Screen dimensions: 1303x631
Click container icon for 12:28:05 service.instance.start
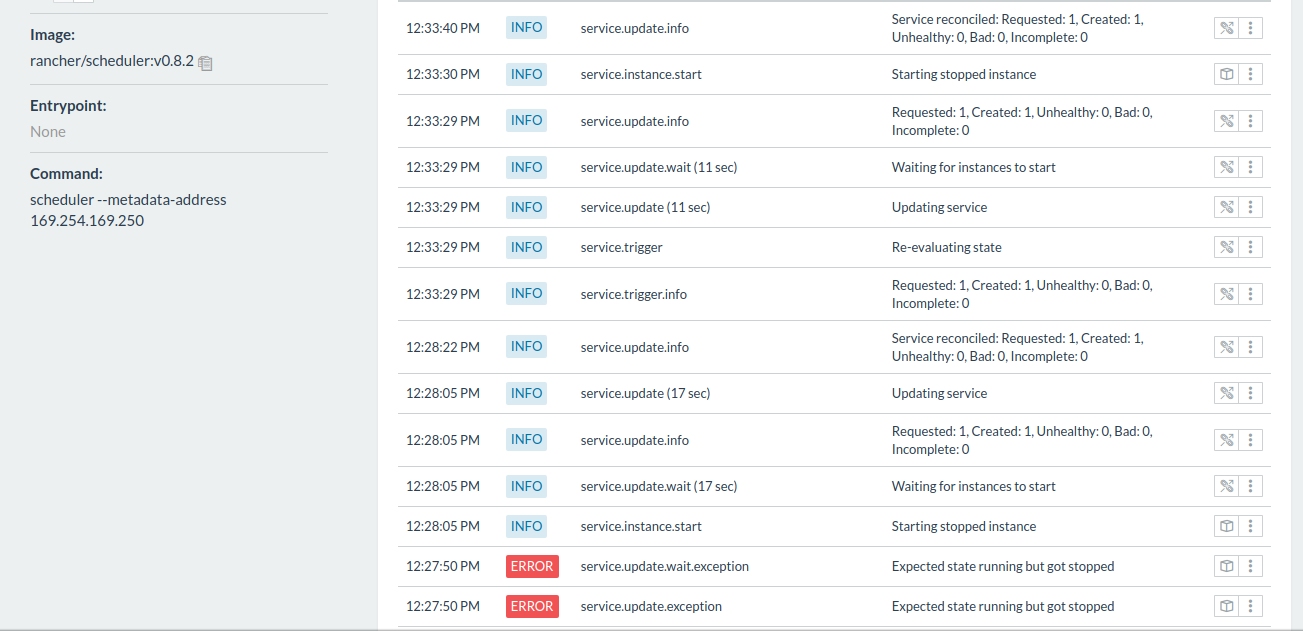click(x=1226, y=526)
